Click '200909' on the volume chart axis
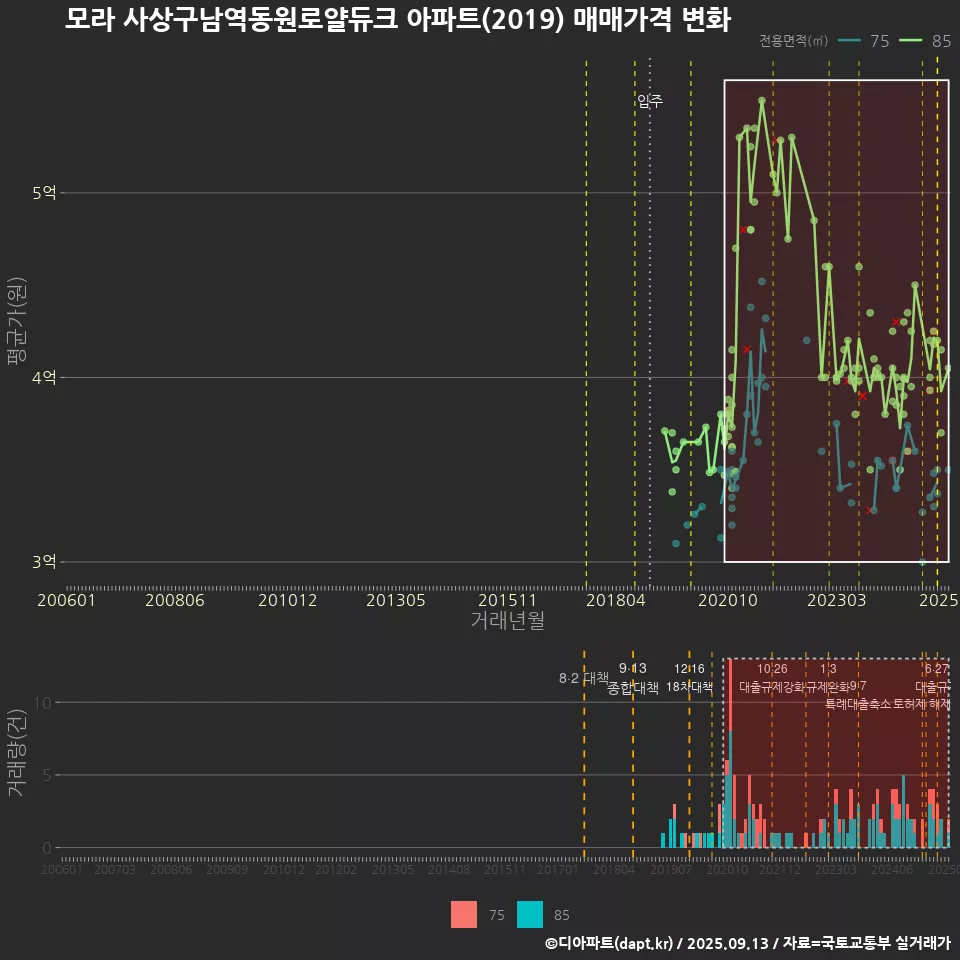Image resolution: width=960 pixels, height=960 pixels. coord(227,869)
